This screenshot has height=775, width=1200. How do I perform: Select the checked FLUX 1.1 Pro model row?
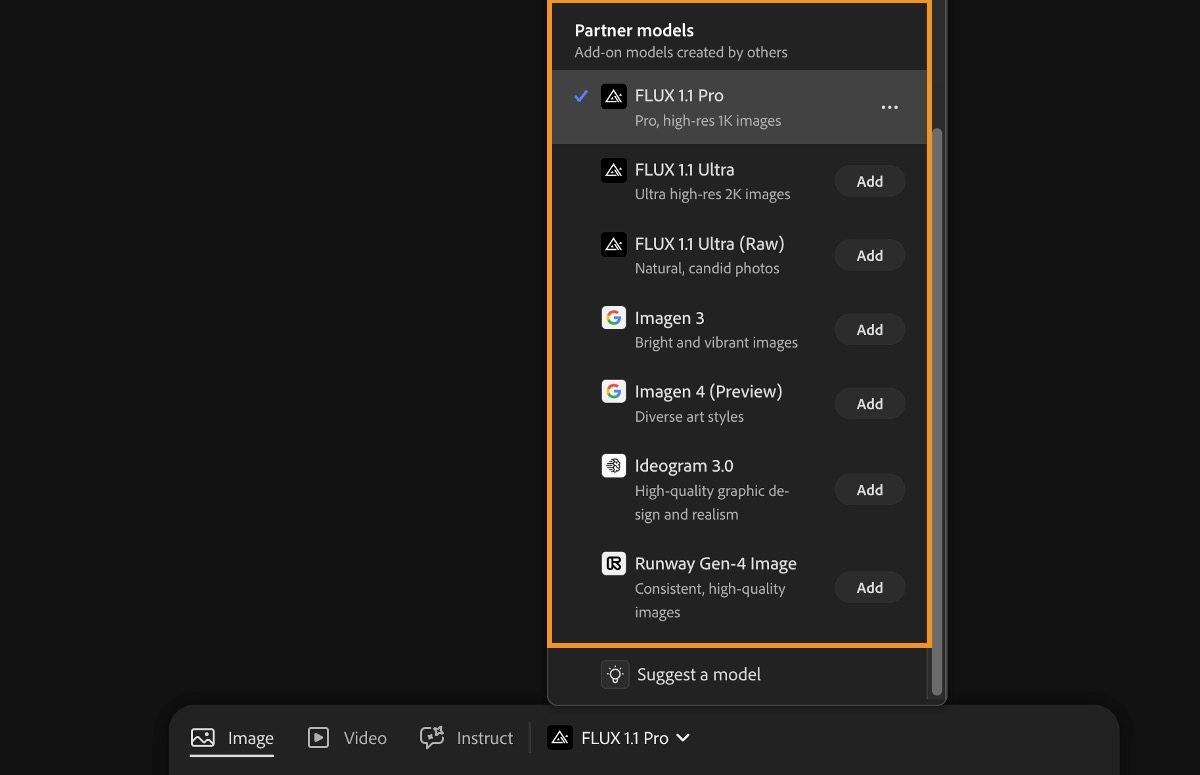(x=720, y=107)
